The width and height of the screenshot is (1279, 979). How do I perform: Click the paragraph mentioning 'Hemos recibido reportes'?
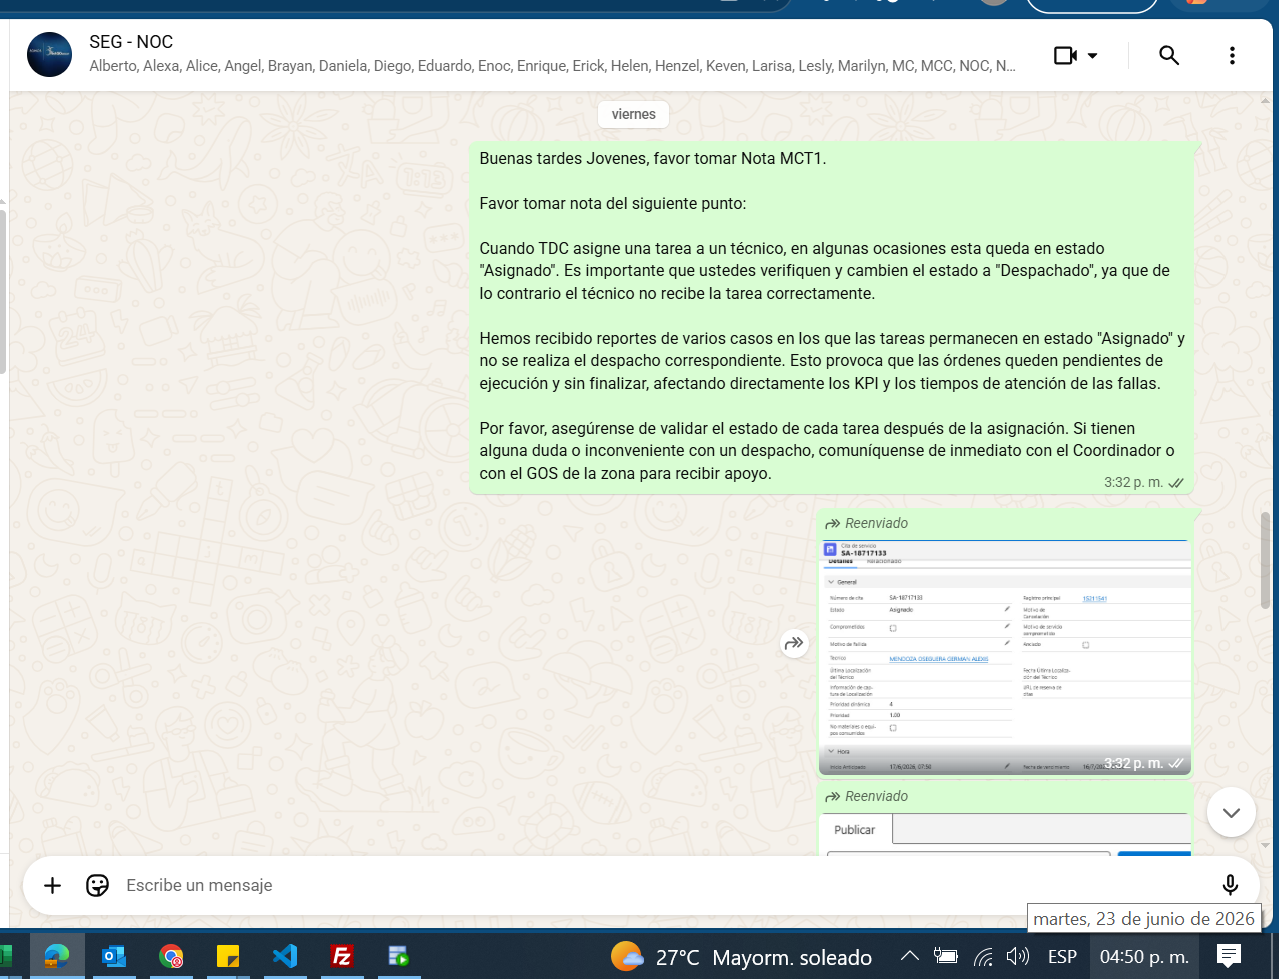(x=832, y=361)
